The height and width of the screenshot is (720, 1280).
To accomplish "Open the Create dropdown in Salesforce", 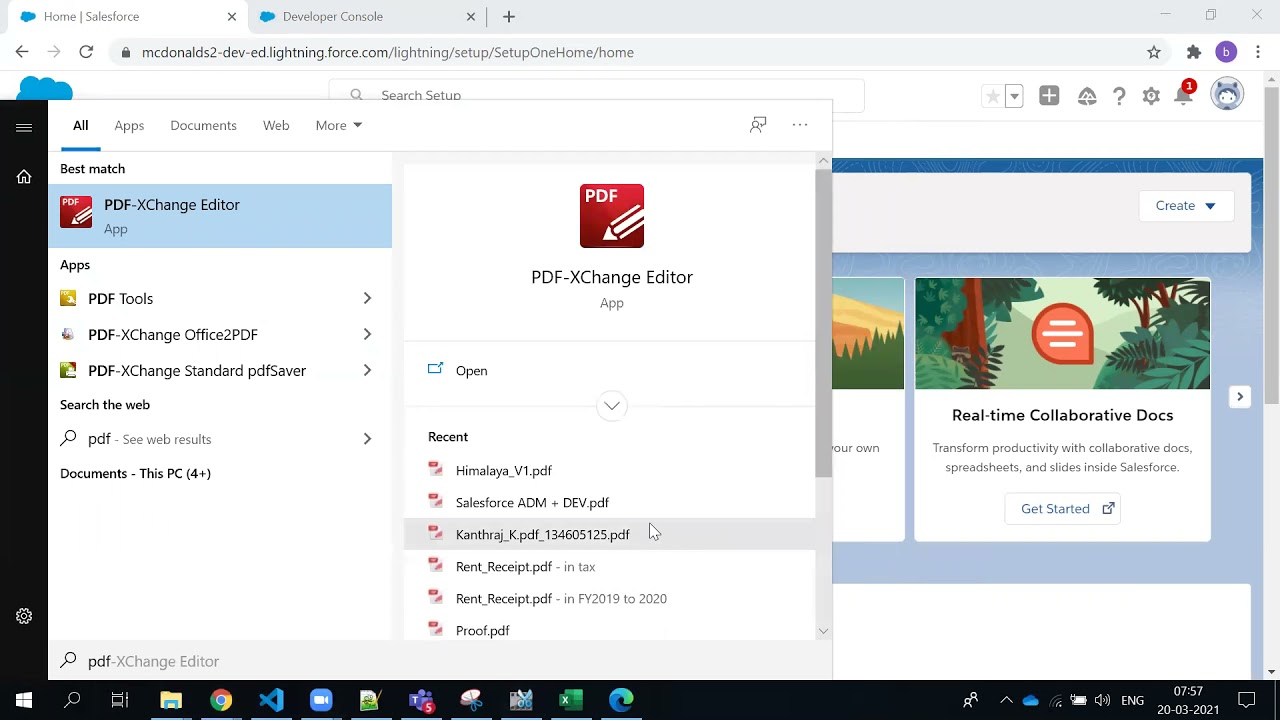I will (x=1185, y=205).
